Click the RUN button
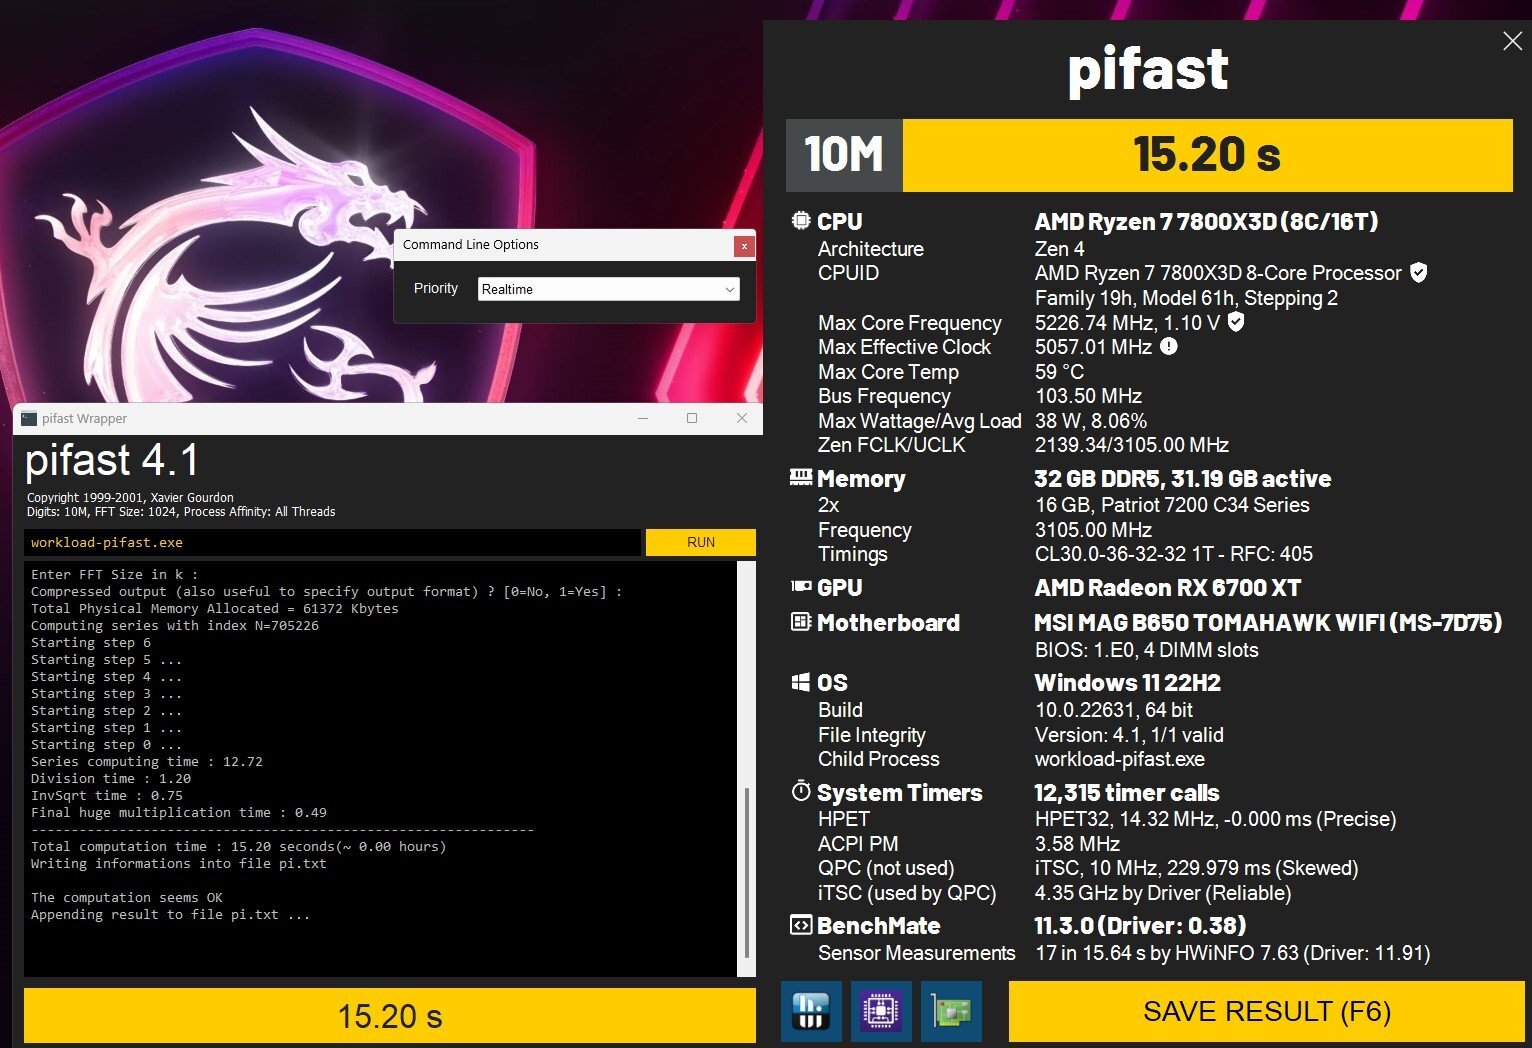The height and width of the screenshot is (1048, 1532). point(700,542)
